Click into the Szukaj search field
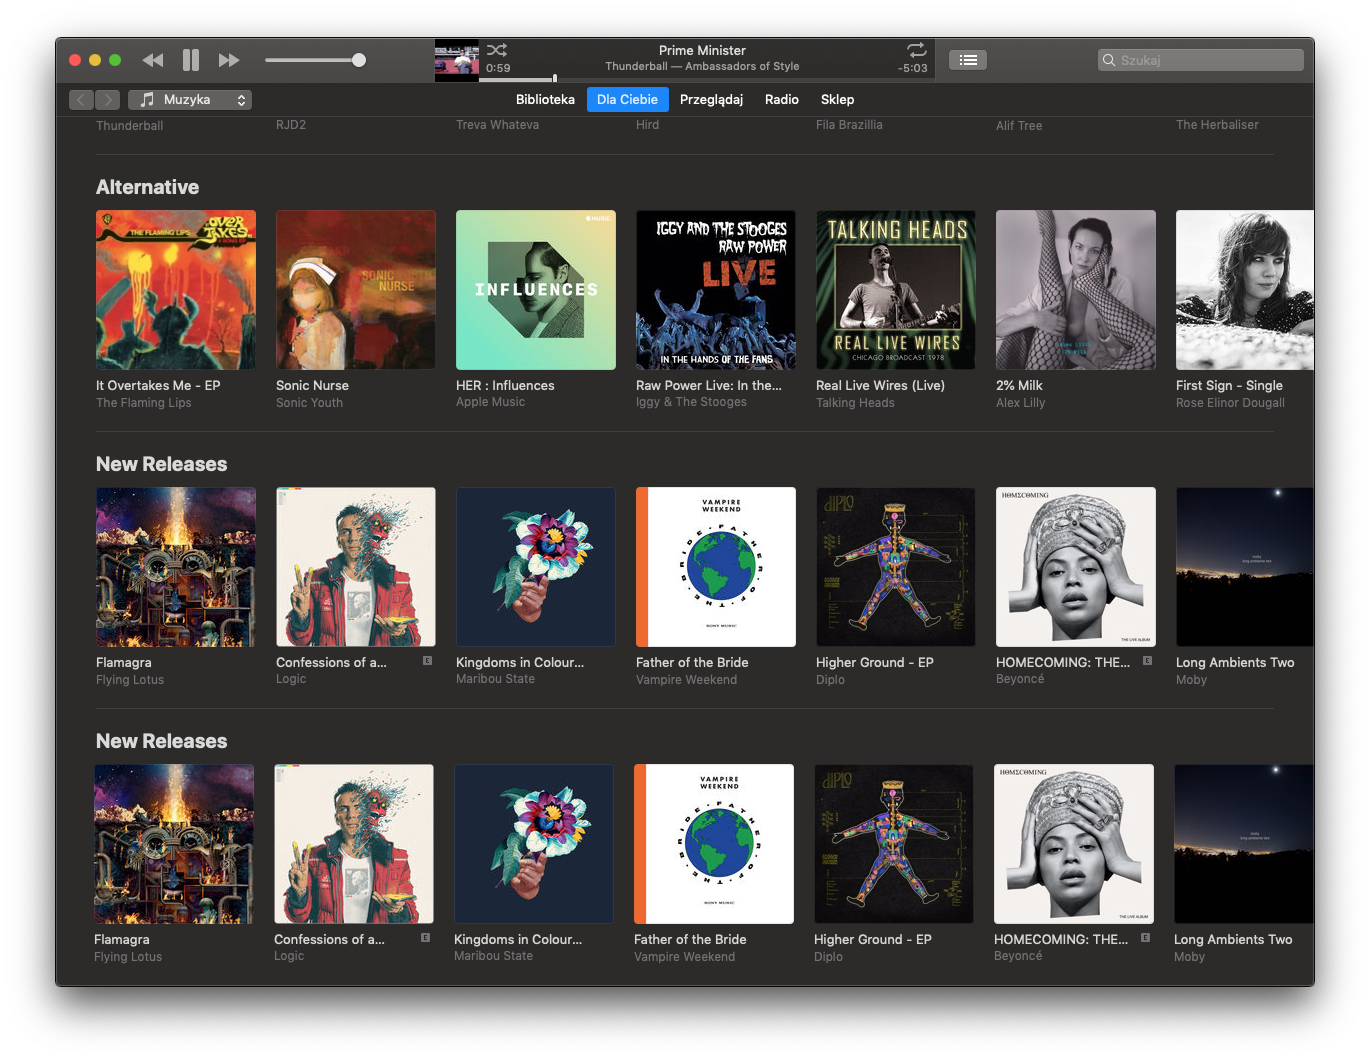Screen dimensions: 1370x1060 click(x=1201, y=60)
